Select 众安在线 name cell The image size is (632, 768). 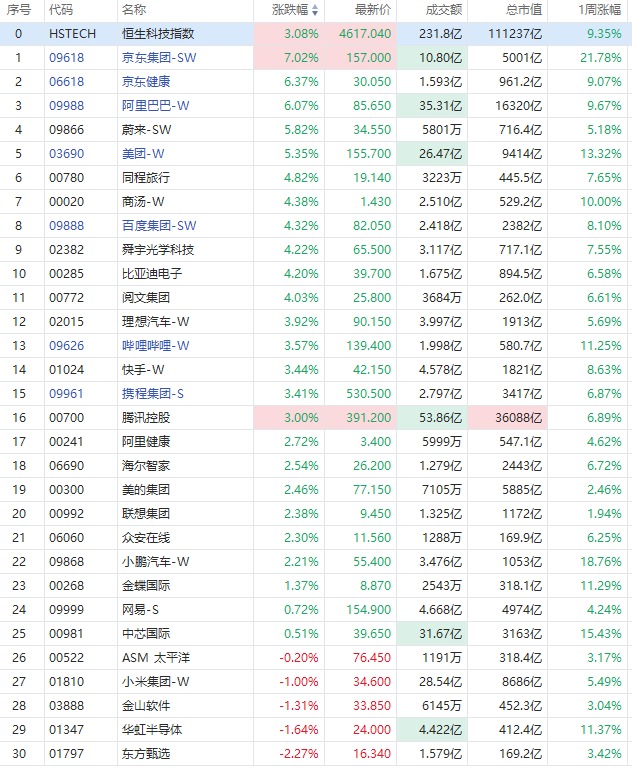point(146,538)
